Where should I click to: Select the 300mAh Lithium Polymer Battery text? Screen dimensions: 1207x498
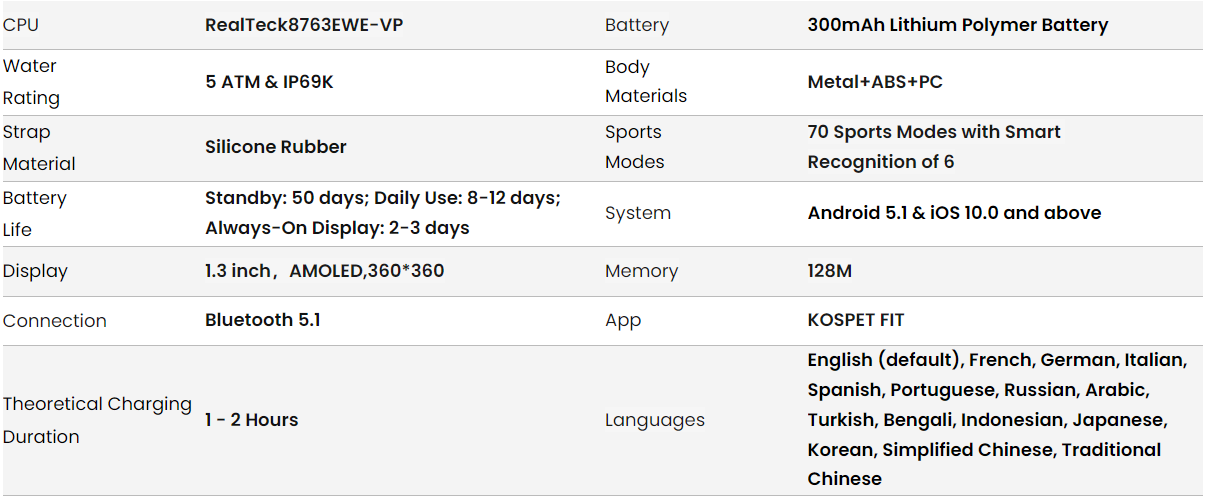point(957,25)
